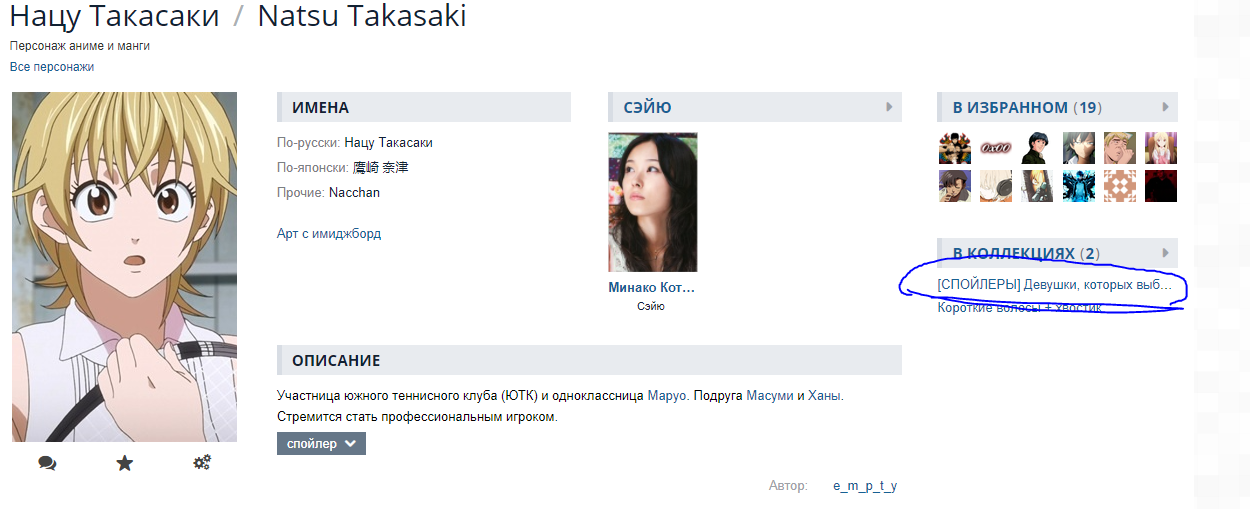The height and width of the screenshot is (509, 1250).
Task: Open avatar of blond man pinching nose
Action: pyautogui.click(x=1120, y=148)
